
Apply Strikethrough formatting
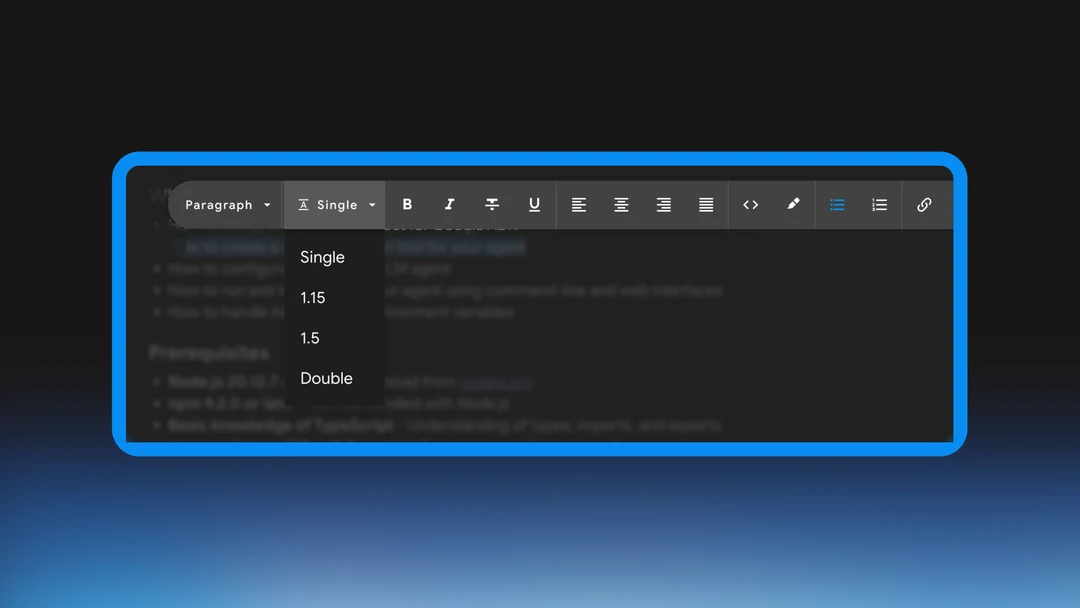492,205
